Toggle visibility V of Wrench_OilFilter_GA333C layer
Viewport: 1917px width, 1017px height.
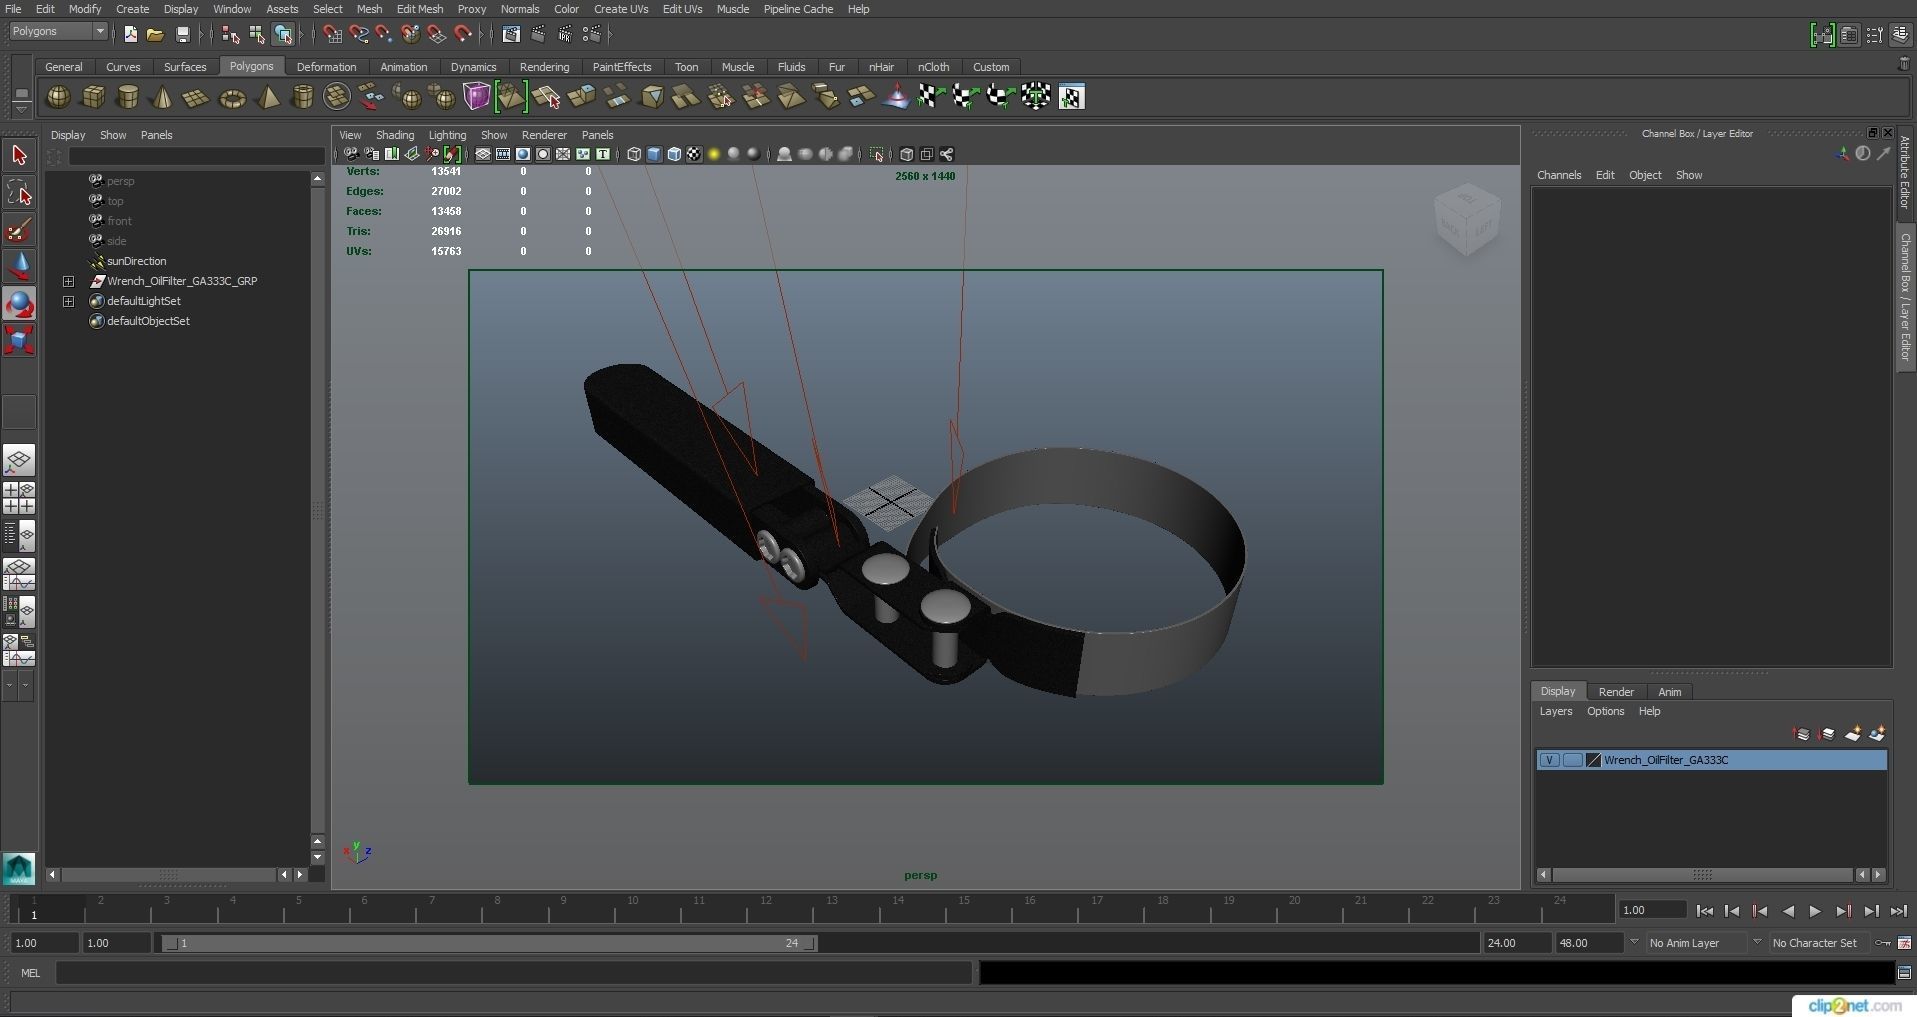pyautogui.click(x=1549, y=760)
